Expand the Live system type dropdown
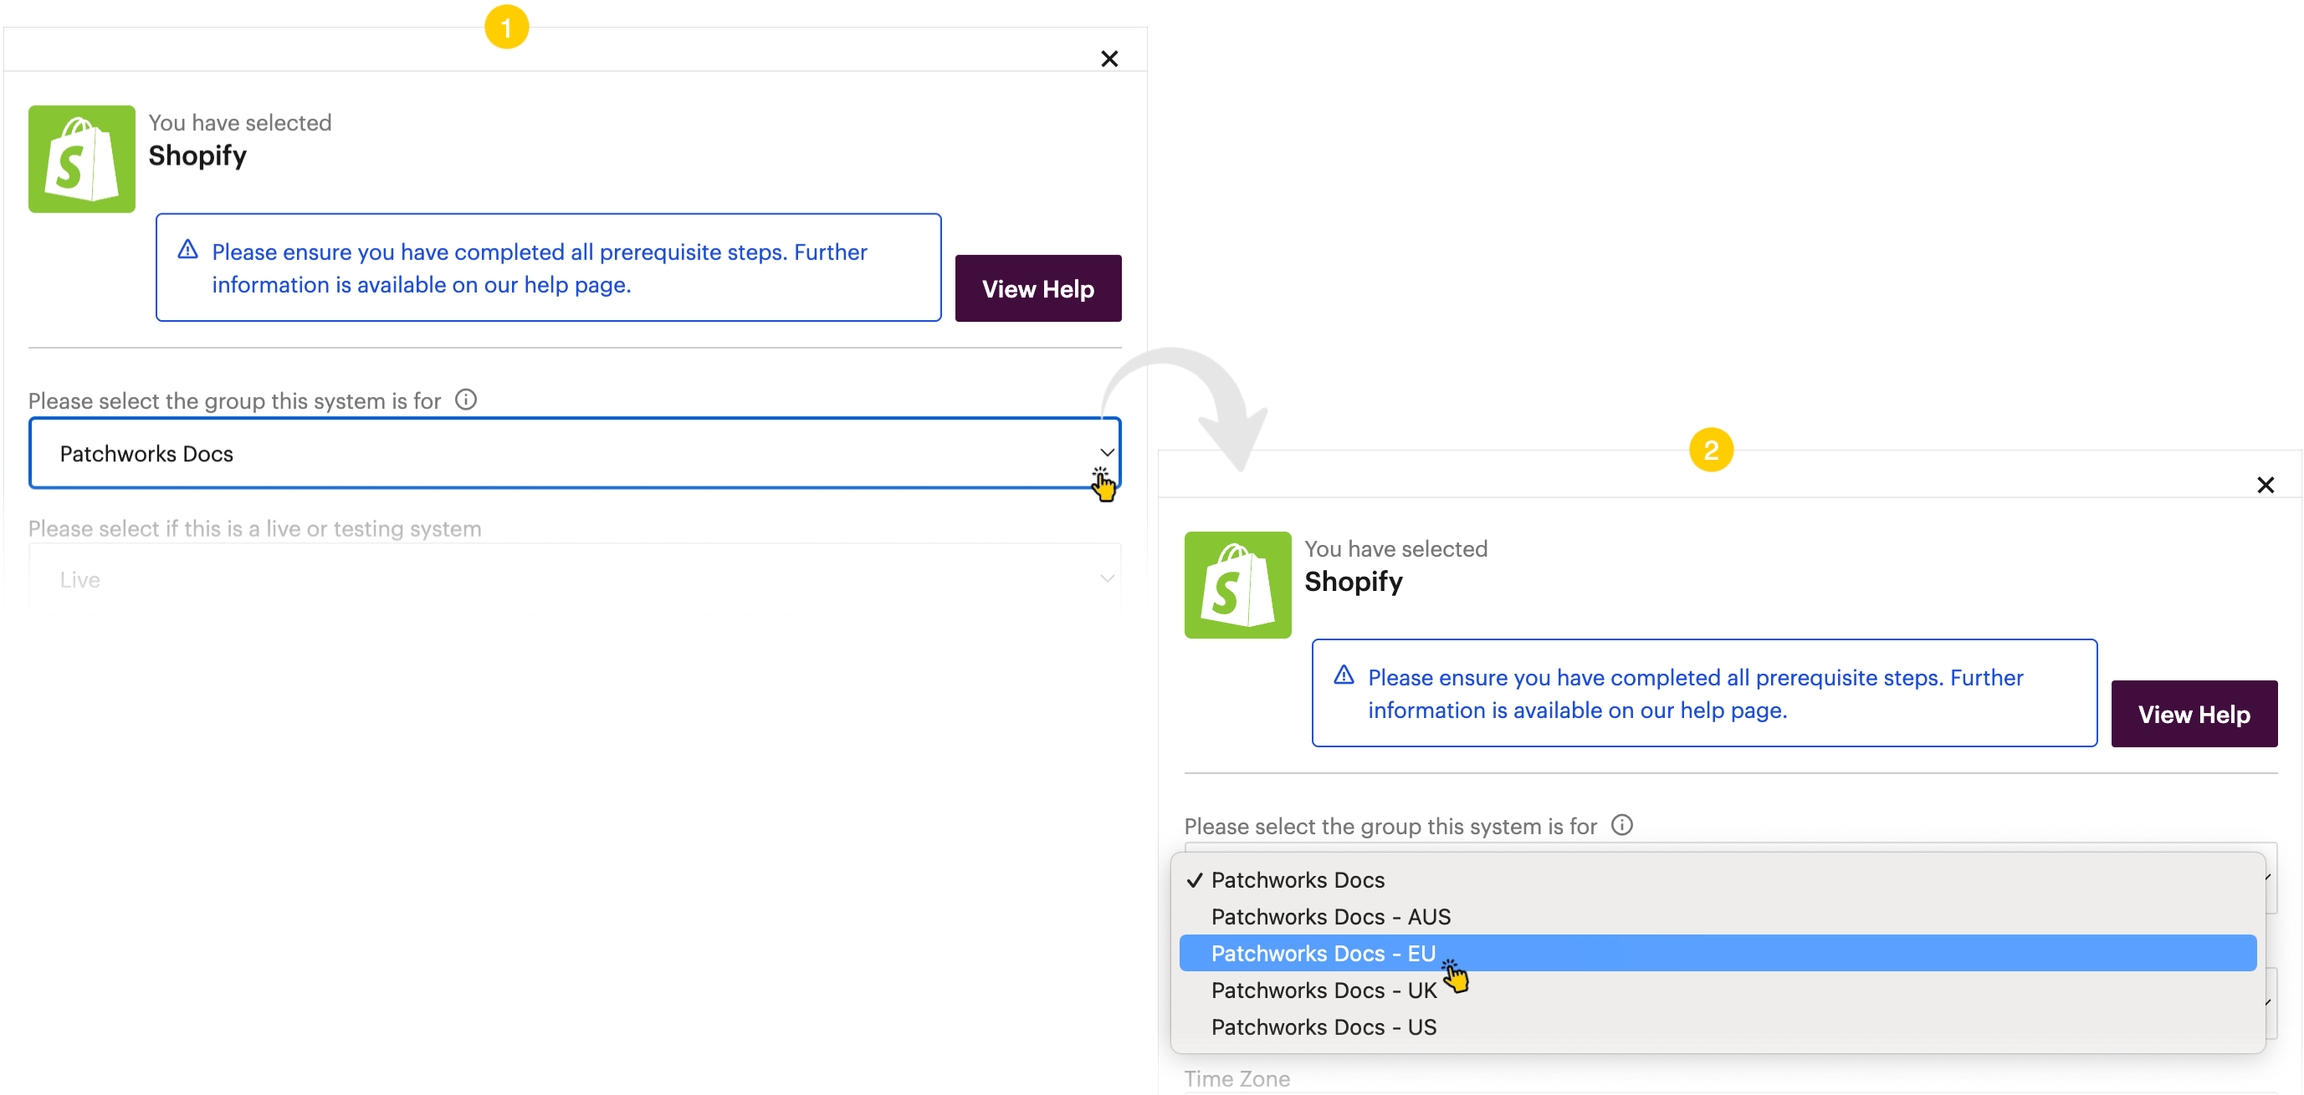 click(574, 580)
